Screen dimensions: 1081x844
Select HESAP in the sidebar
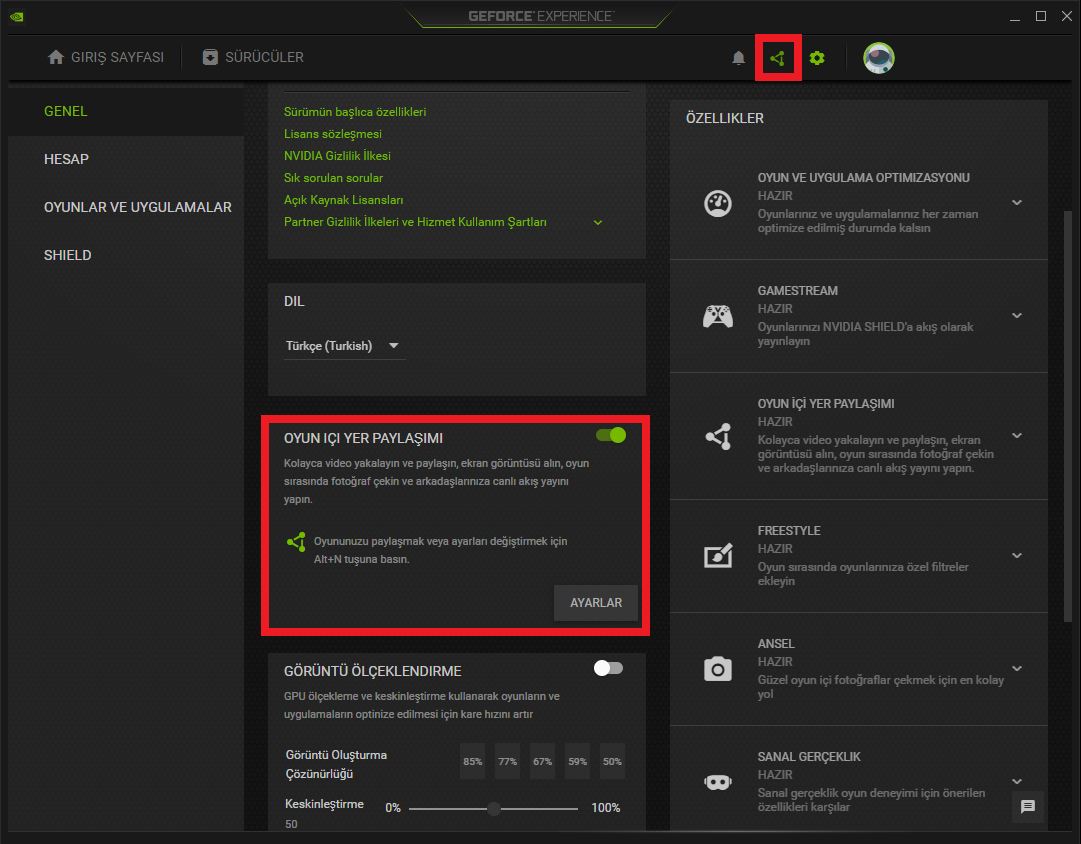[126, 159]
